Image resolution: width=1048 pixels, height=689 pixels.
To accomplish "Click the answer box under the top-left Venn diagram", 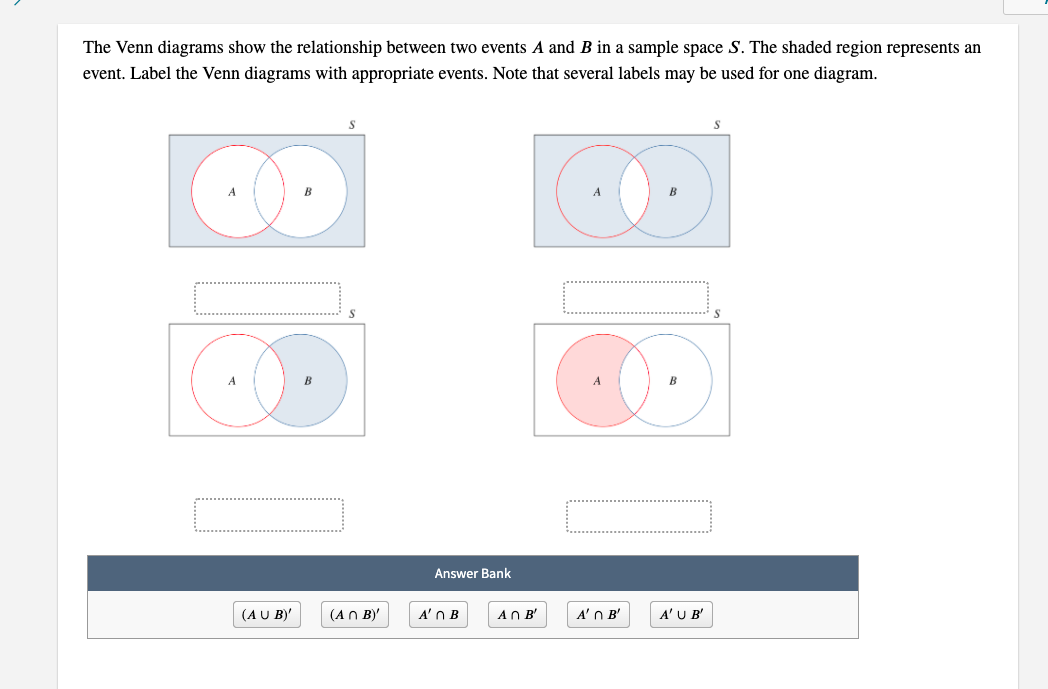I will [x=268, y=297].
